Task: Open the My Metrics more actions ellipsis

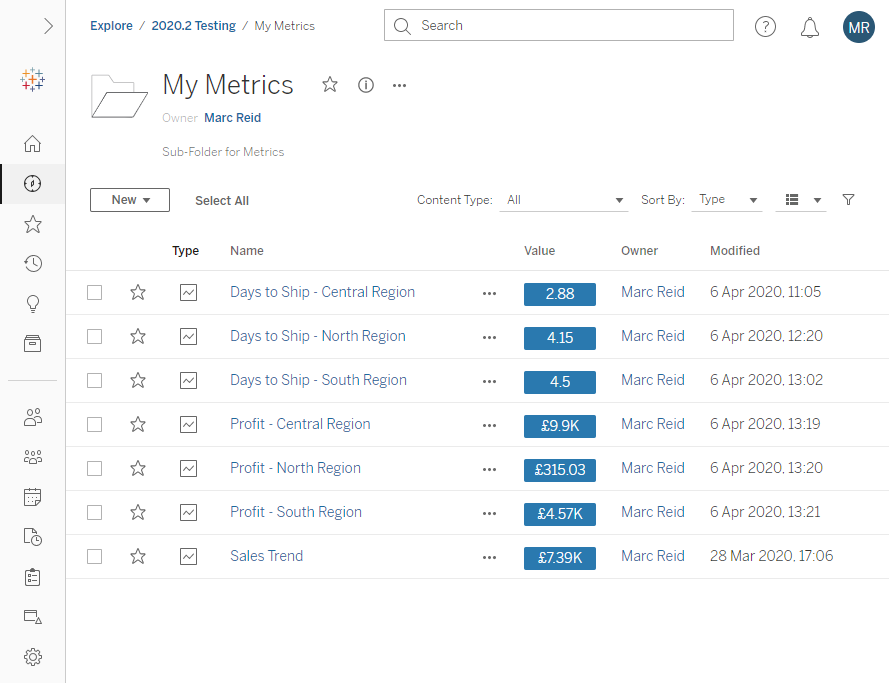Action: [x=400, y=85]
